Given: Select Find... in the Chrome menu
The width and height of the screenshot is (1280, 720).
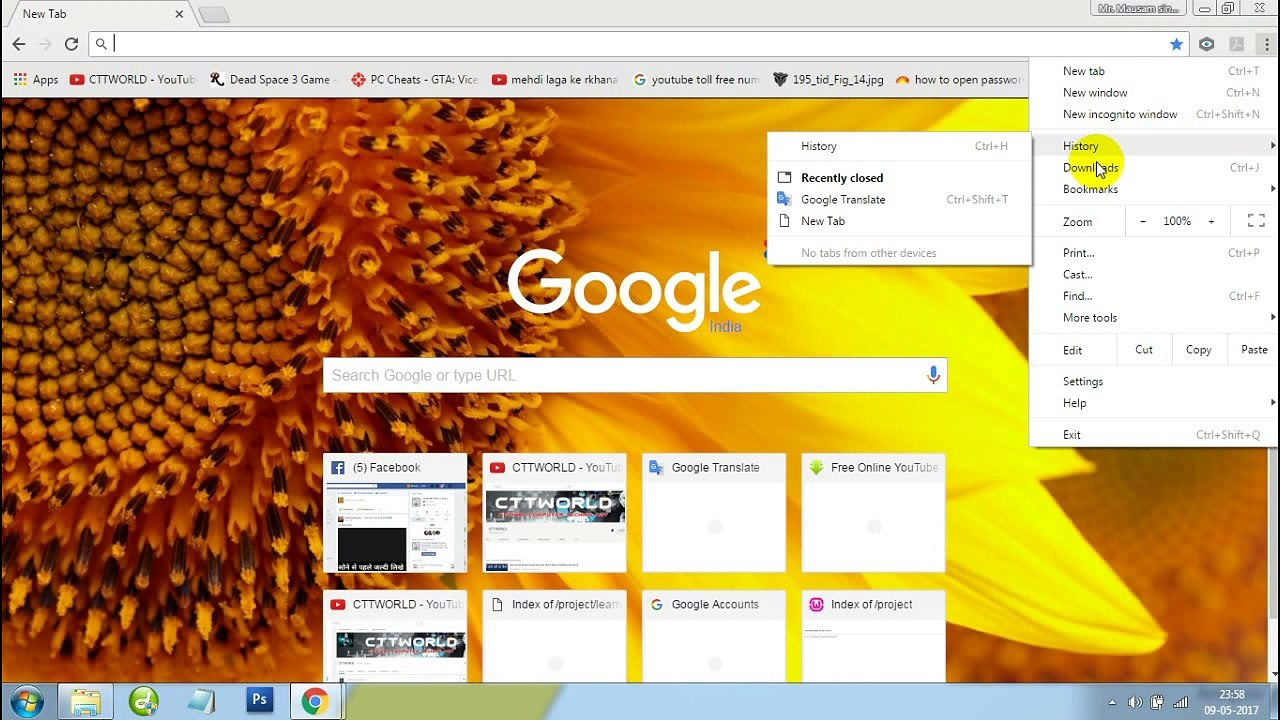Looking at the screenshot, I should 1154,296.
